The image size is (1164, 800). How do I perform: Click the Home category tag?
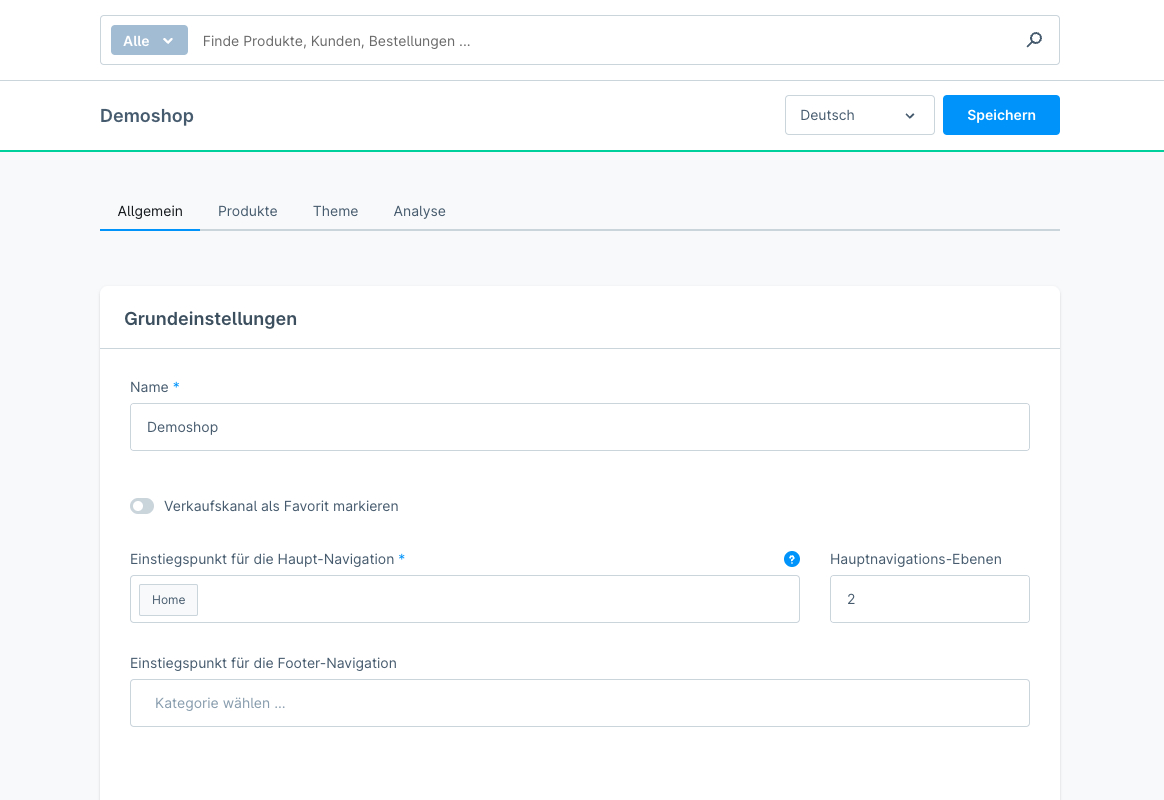coord(168,600)
